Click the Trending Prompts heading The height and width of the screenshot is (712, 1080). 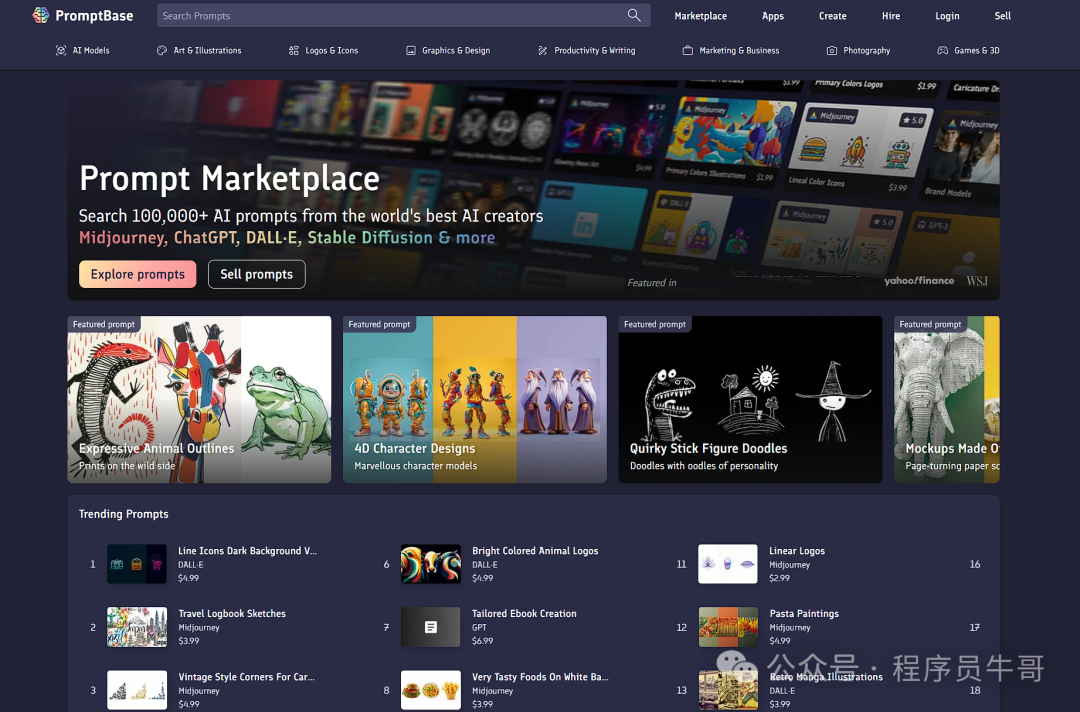click(x=123, y=514)
